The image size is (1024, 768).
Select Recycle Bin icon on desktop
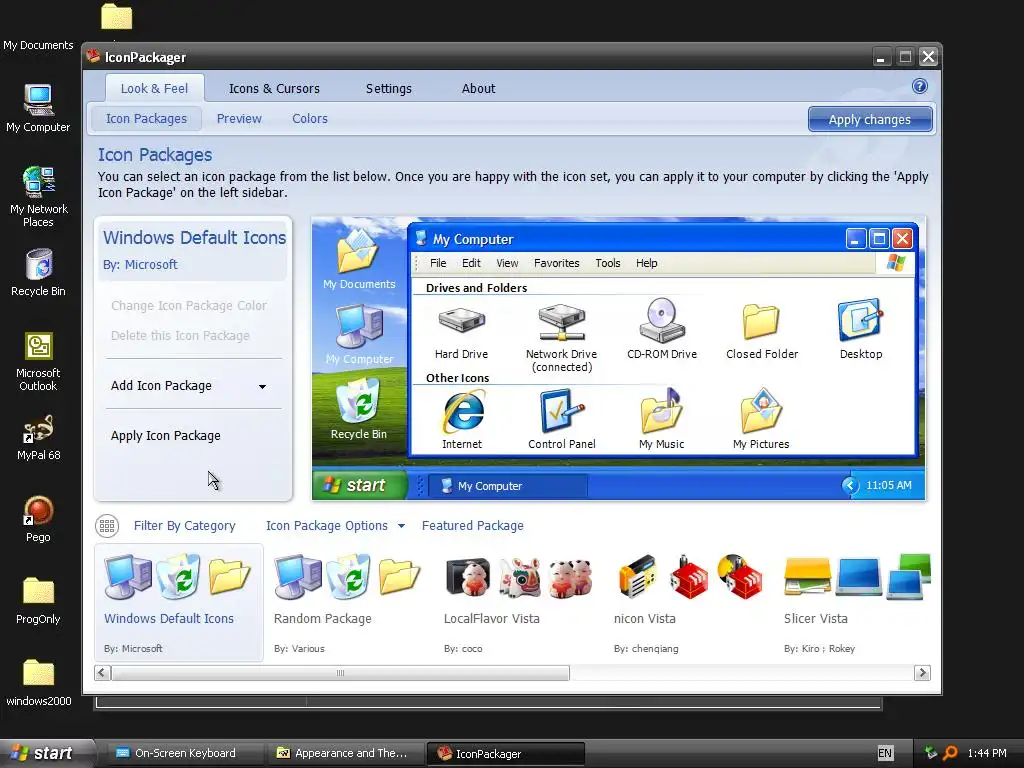click(x=39, y=273)
